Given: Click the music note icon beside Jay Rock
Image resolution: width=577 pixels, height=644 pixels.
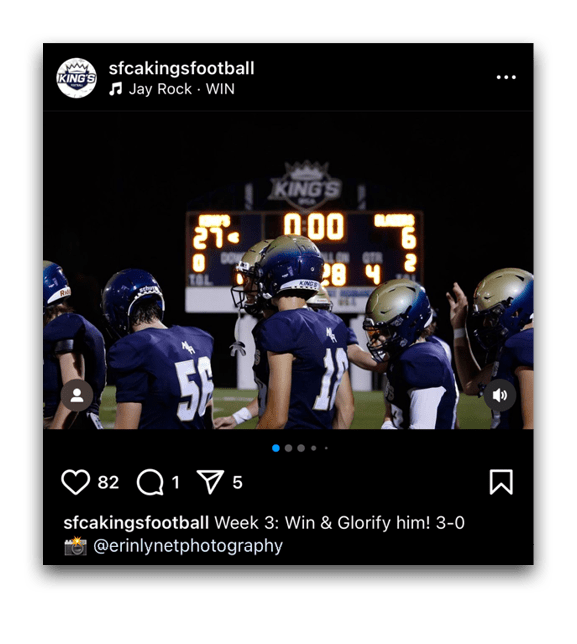Looking at the screenshot, I should click(x=116, y=89).
